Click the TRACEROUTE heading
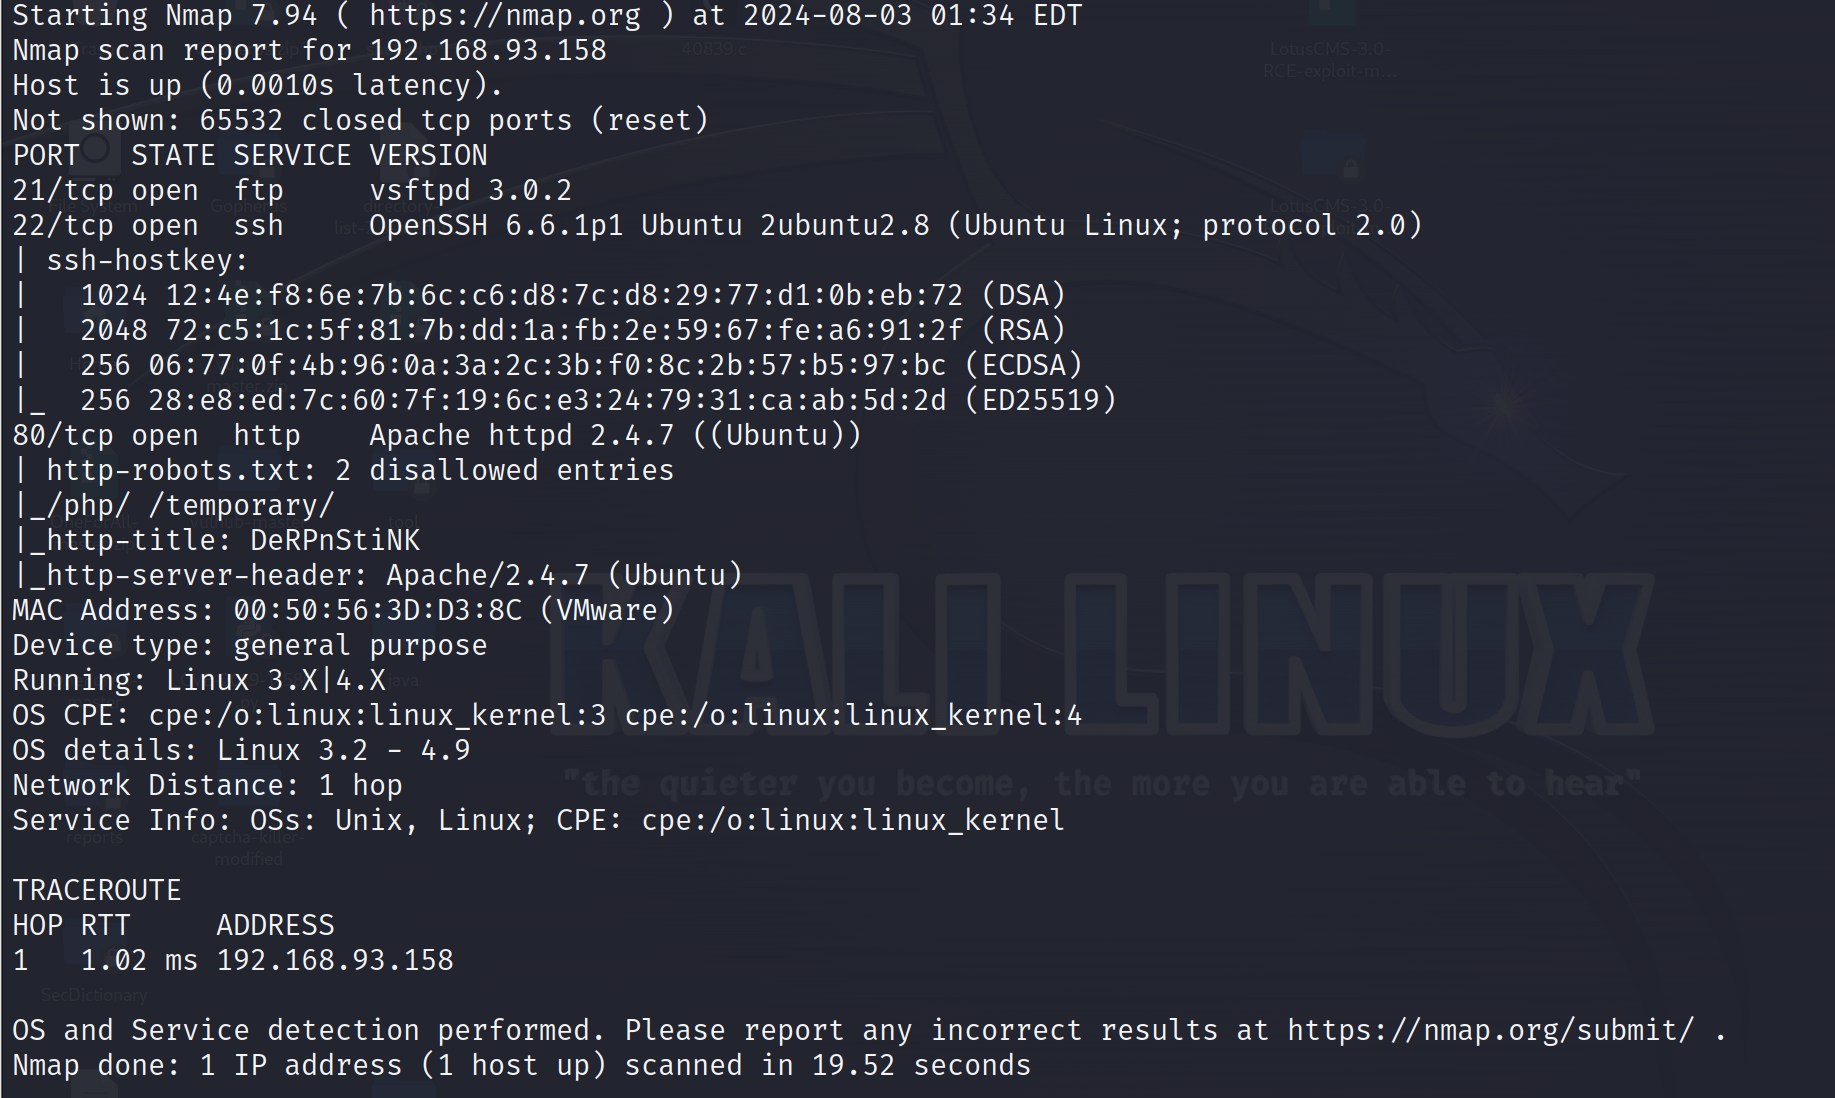The height and width of the screenshot is (1098, 1835). point(97,891)
